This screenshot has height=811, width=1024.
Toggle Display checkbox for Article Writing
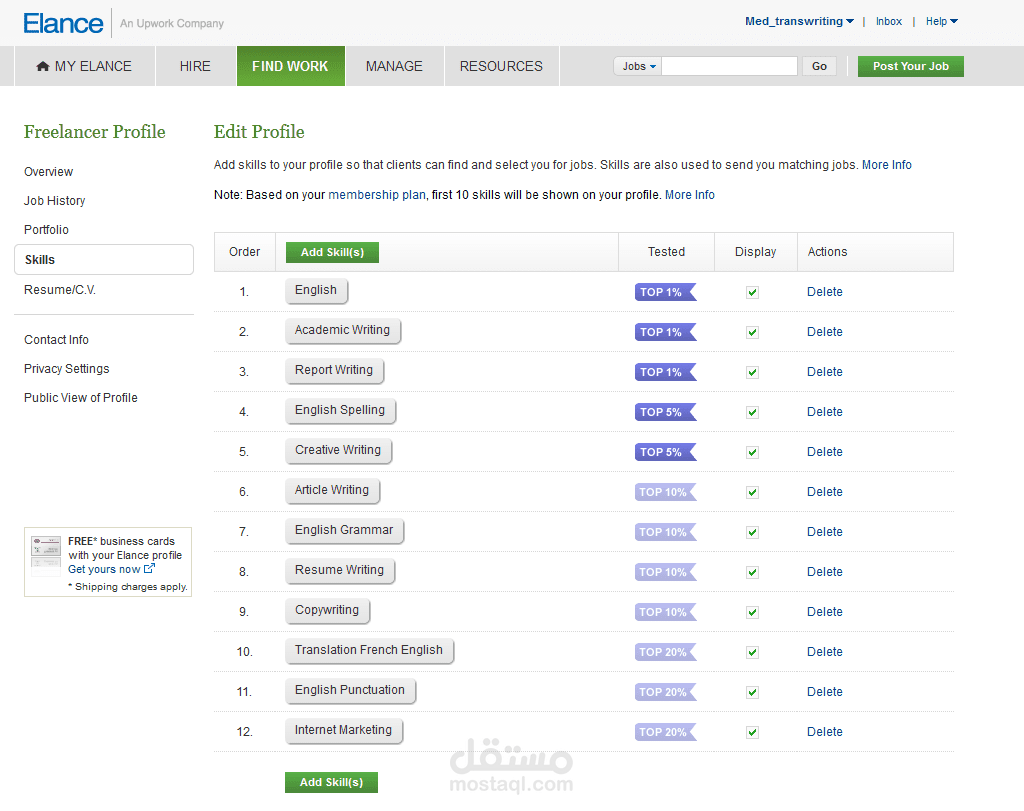pyautogui.click(x=752, y=492)
